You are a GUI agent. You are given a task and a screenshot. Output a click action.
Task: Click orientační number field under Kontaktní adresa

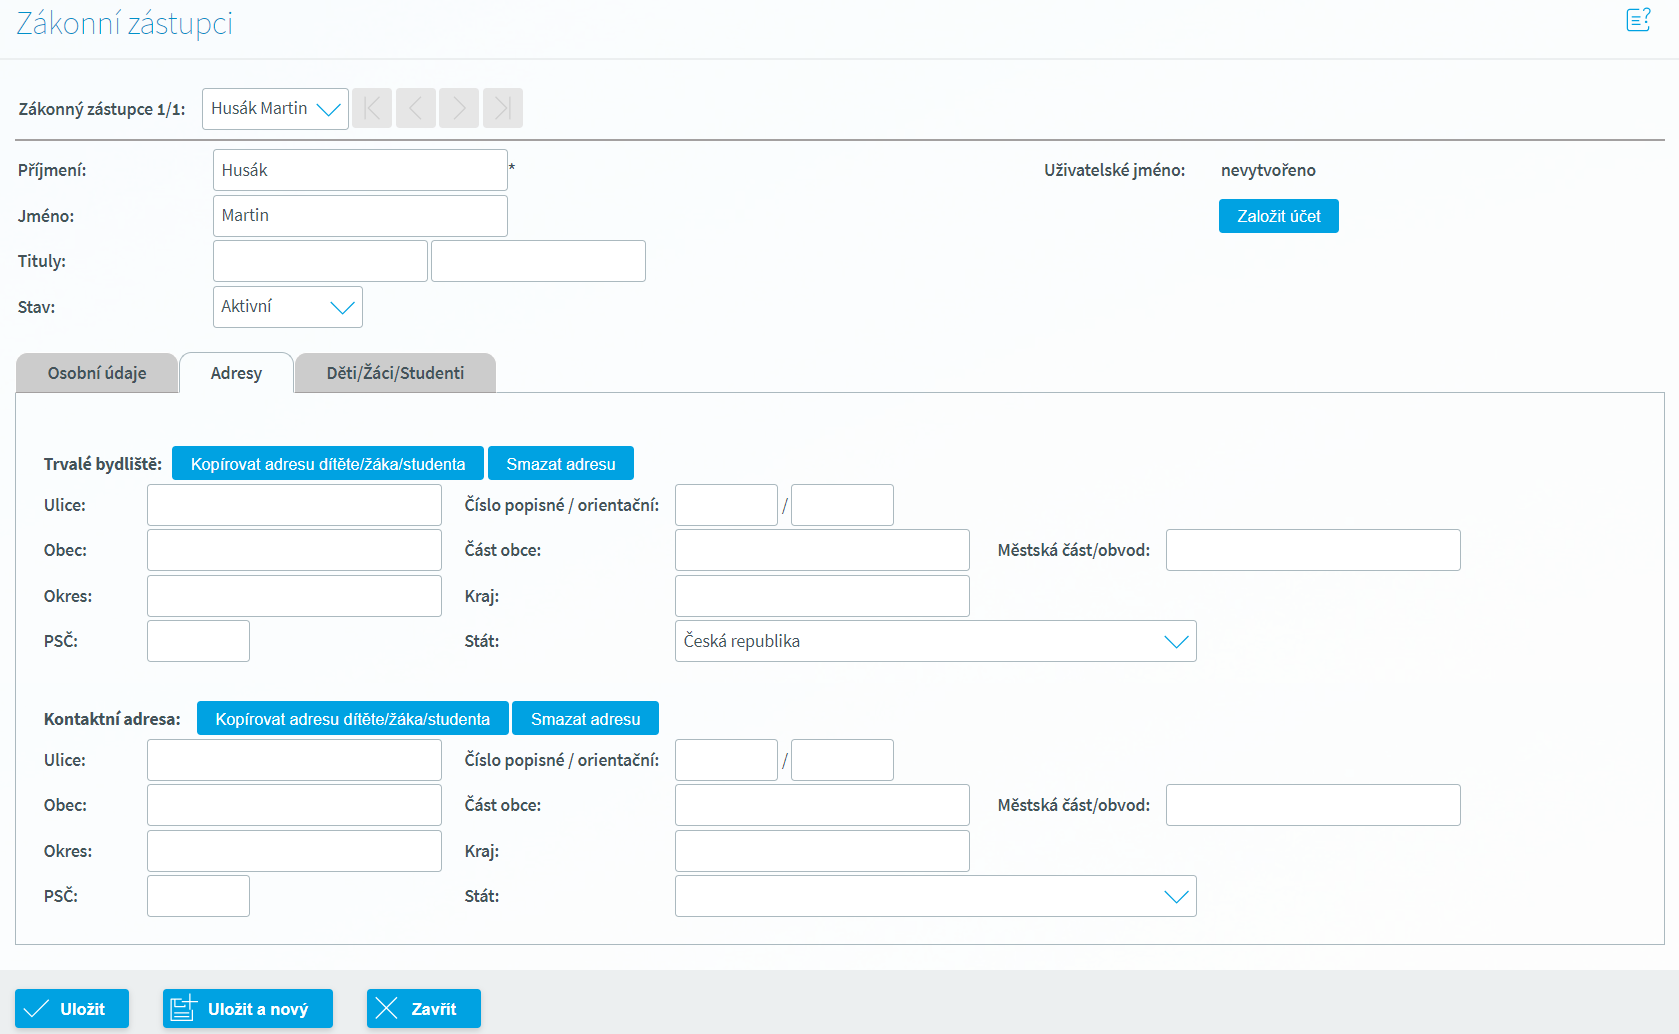(842, 760)
